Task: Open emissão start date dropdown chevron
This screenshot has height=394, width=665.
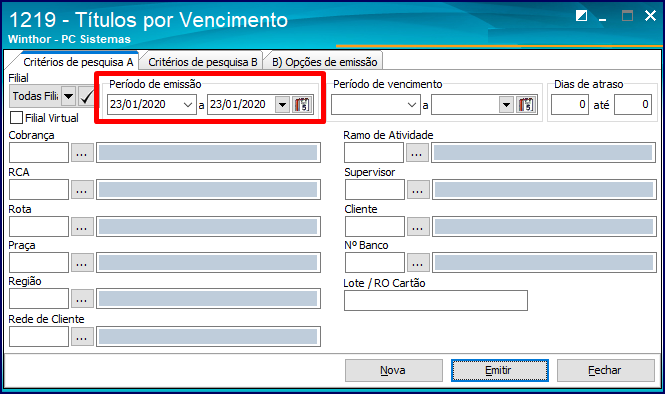Action: [x=188, y=104]
